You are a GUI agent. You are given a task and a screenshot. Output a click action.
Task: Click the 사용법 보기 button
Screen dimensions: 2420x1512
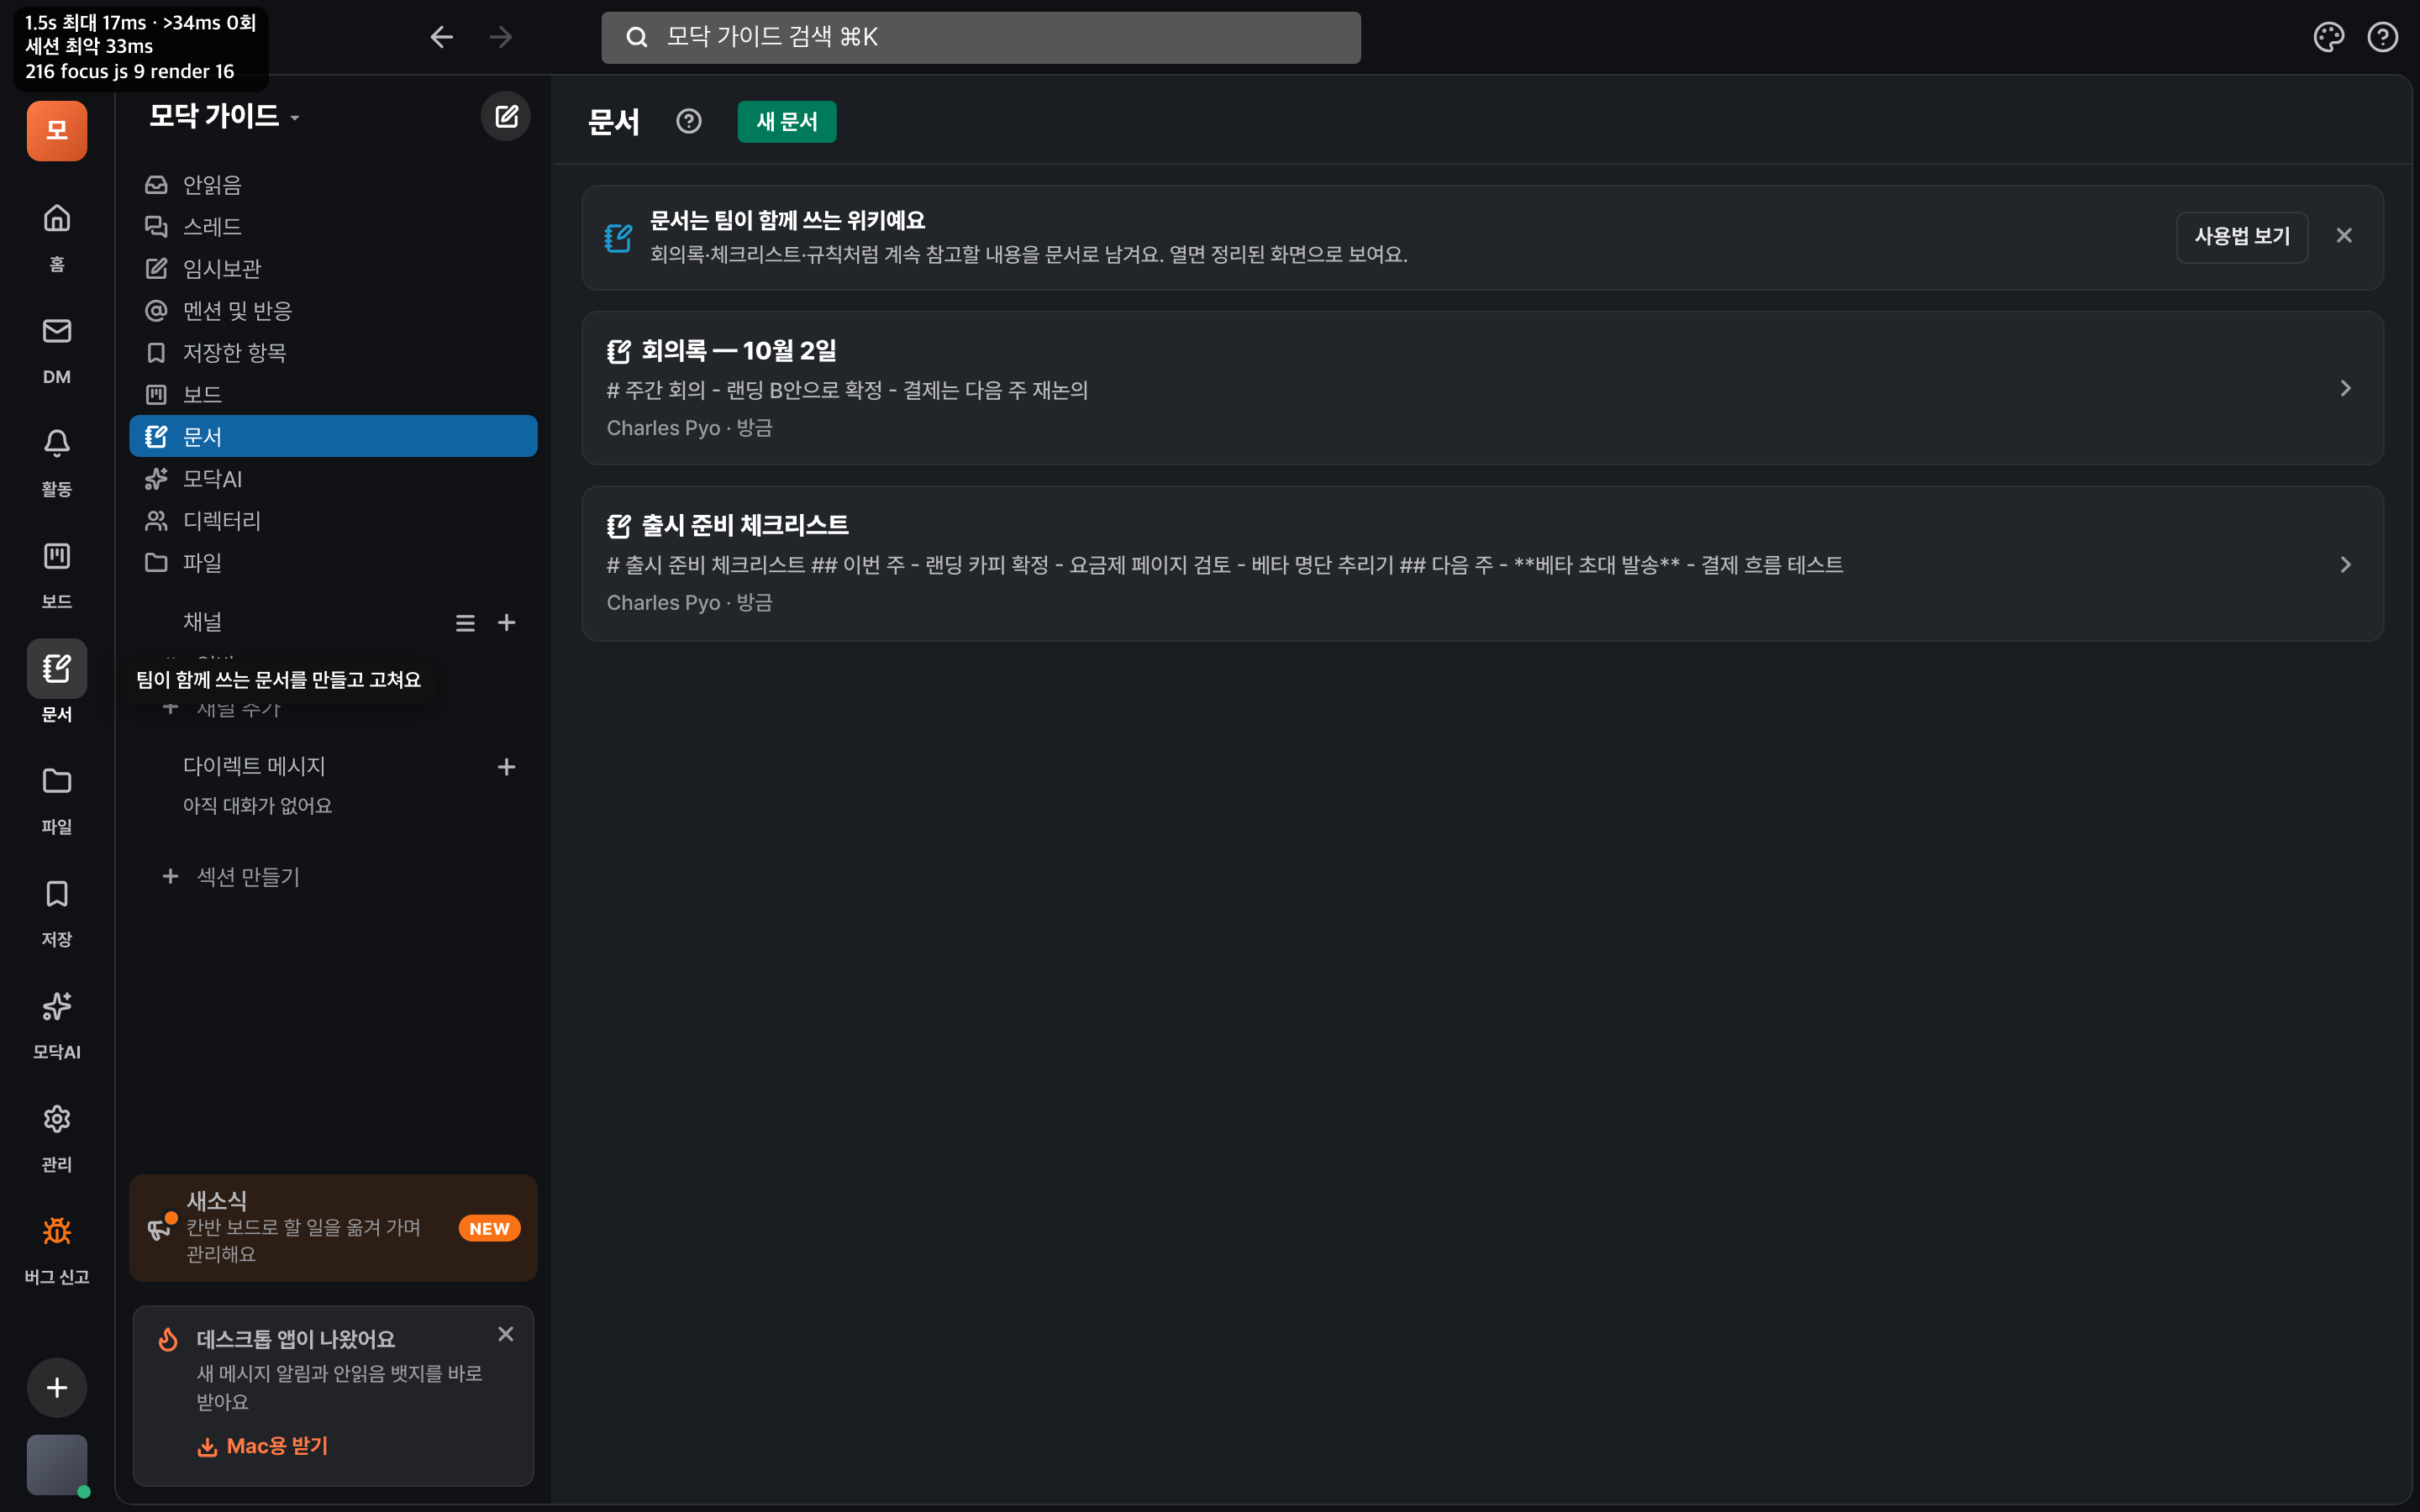click(2242, 236)
